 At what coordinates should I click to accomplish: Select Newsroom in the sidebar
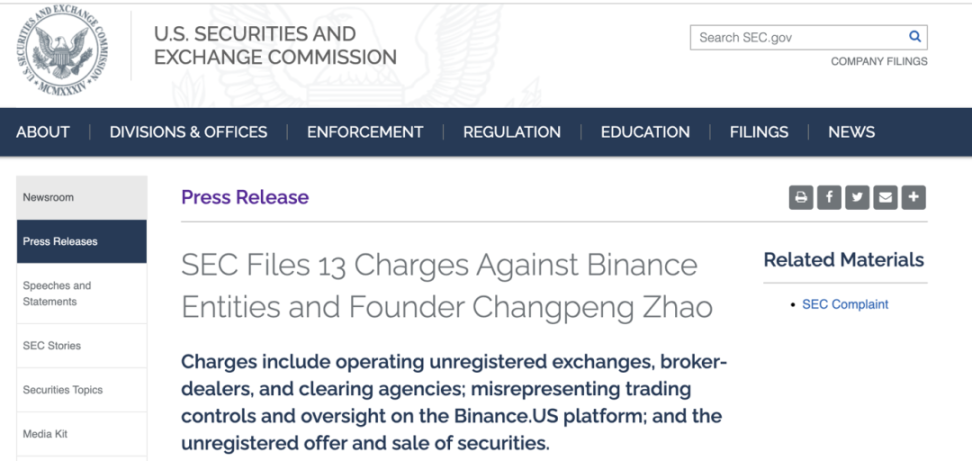(x=82, y=198)
